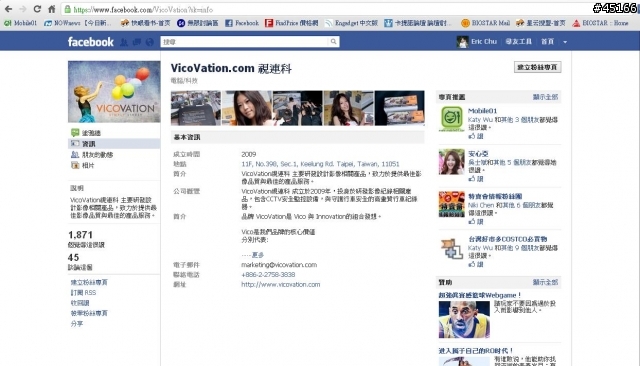Like the second recommended page below Mobile01
The image size is (640, 366).
point(476,179)
